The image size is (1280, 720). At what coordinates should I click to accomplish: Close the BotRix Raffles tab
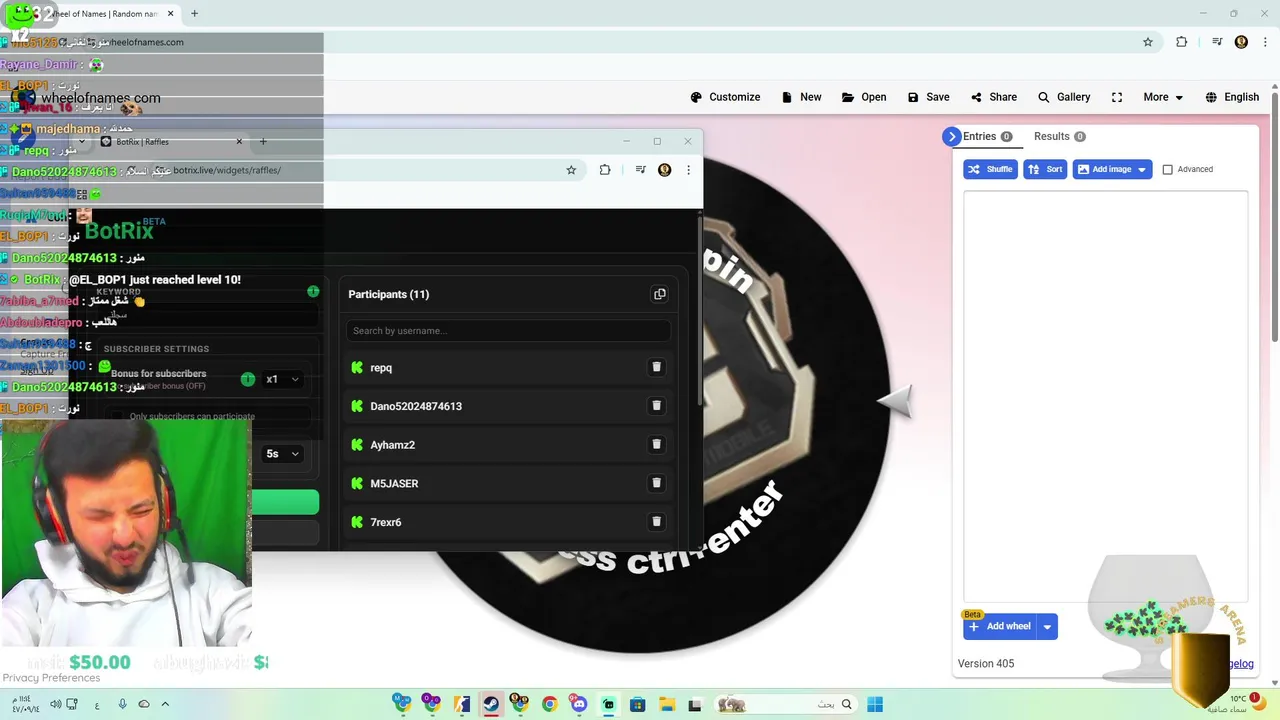(239, 141)
